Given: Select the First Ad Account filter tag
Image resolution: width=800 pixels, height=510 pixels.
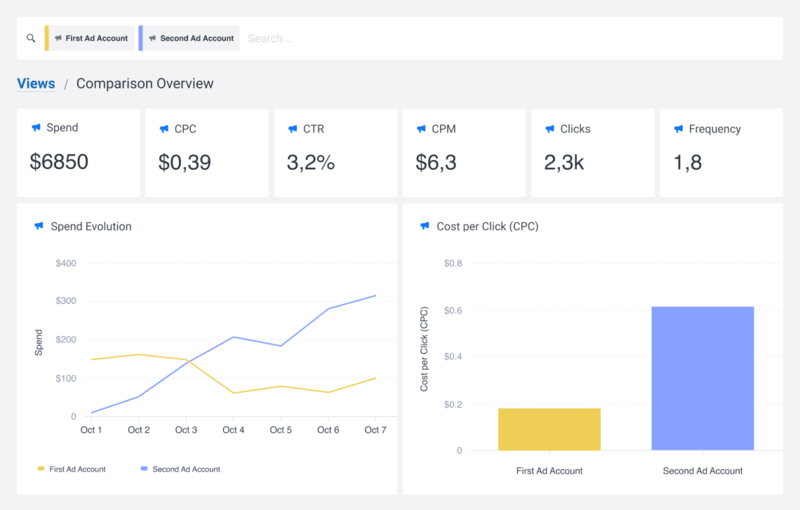Looking at the screenshot, I should 91,39.
